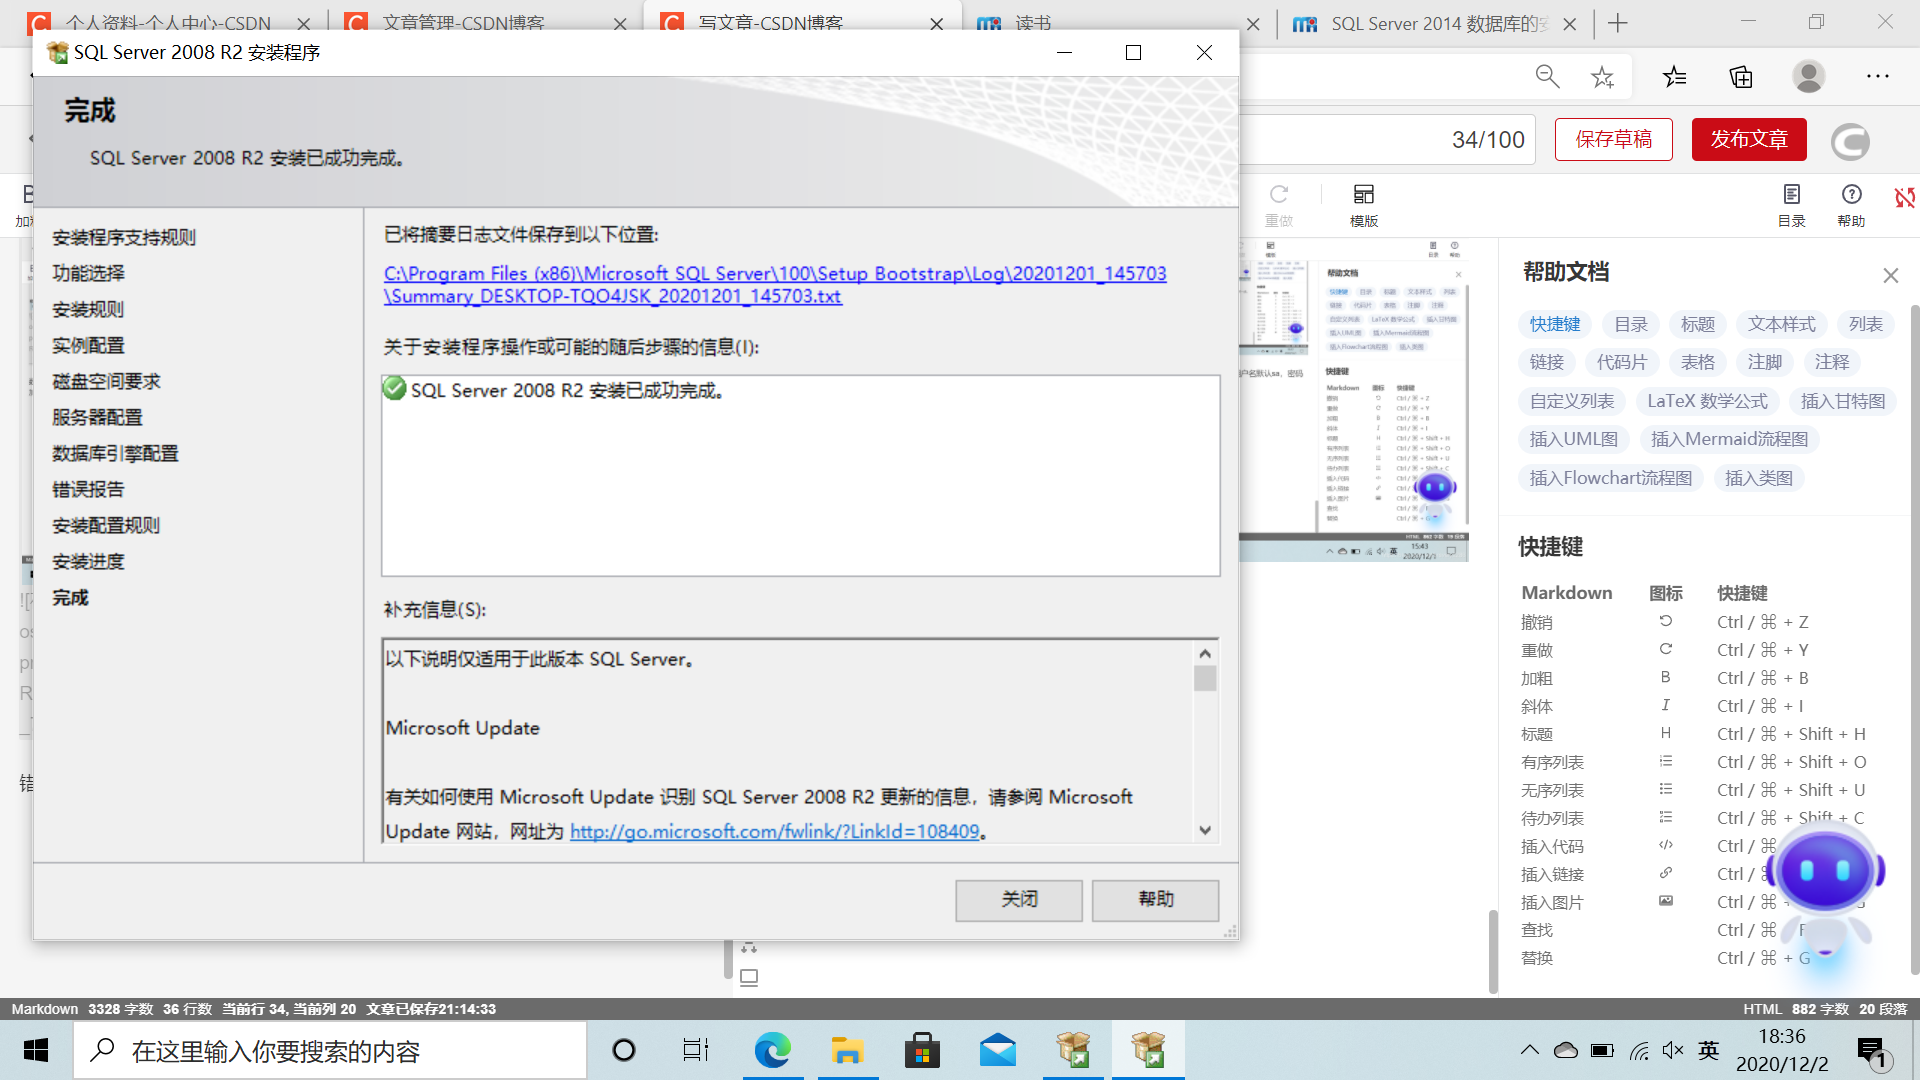Screen dimensions: 1920x1080
Task: Select 完成 step in installer sidebar
Action: coord(70,597)
